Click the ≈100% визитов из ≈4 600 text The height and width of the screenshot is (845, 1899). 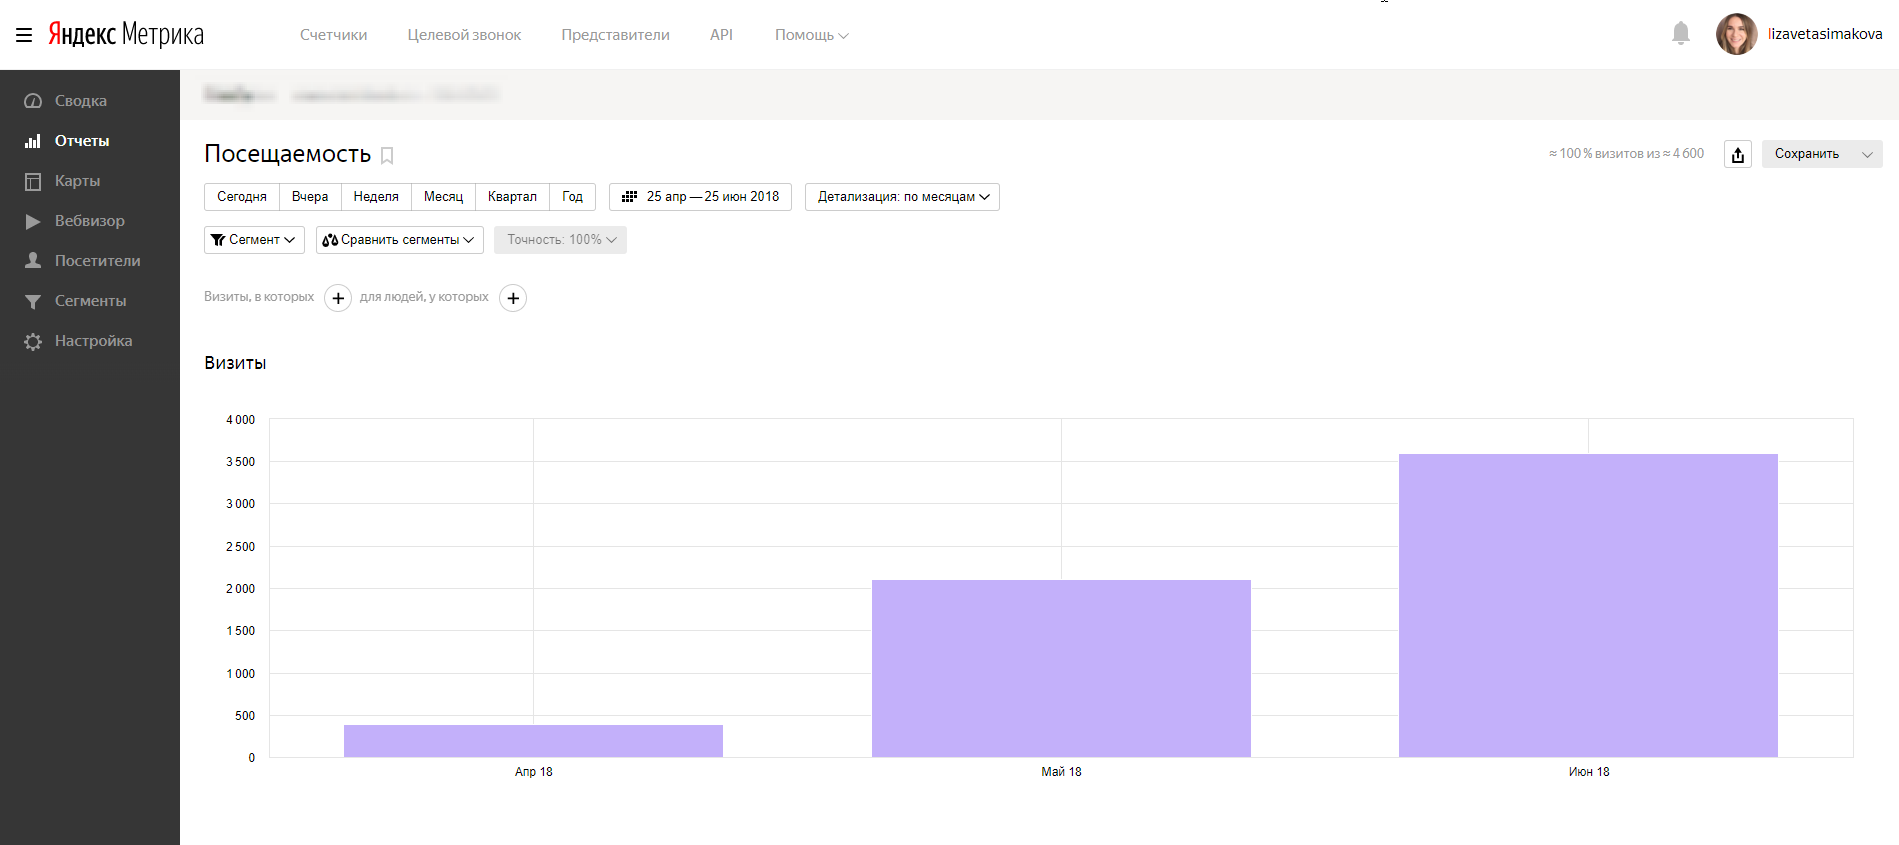[x=1626, y=154]
